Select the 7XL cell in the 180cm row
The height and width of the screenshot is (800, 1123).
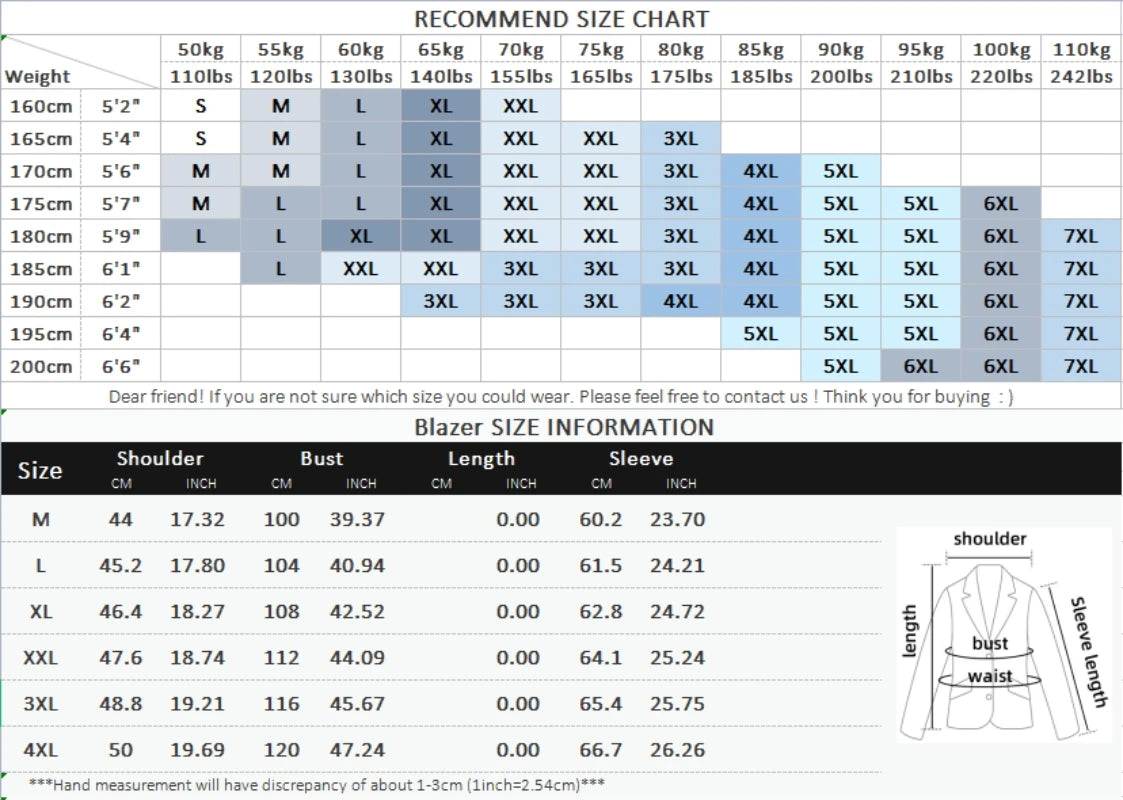pyautogui.click(x=1080, y=236)
